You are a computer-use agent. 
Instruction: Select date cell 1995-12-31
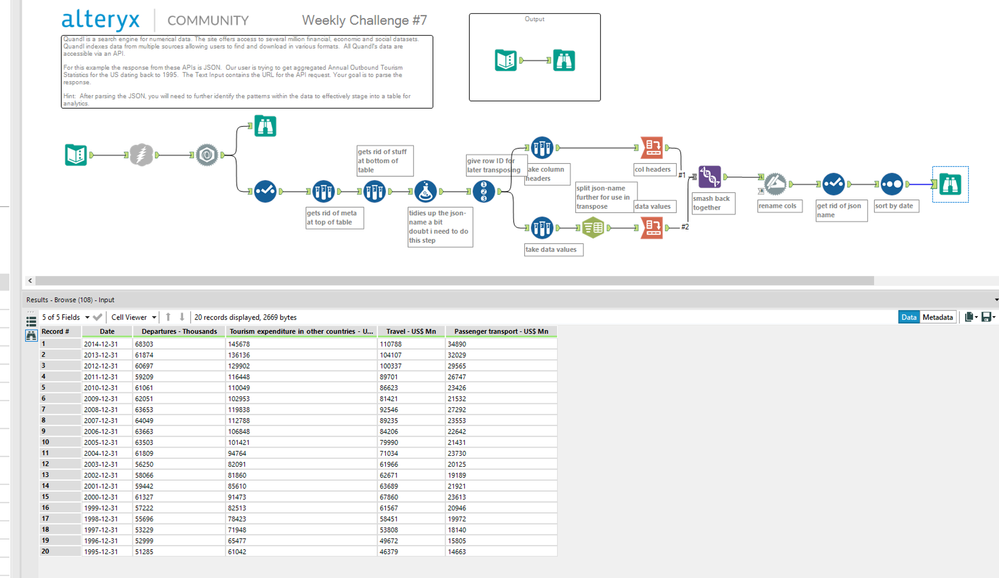pos(107,552)
